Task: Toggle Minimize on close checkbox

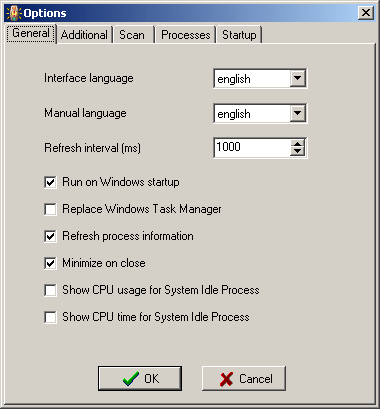Action: pos(50,263)
